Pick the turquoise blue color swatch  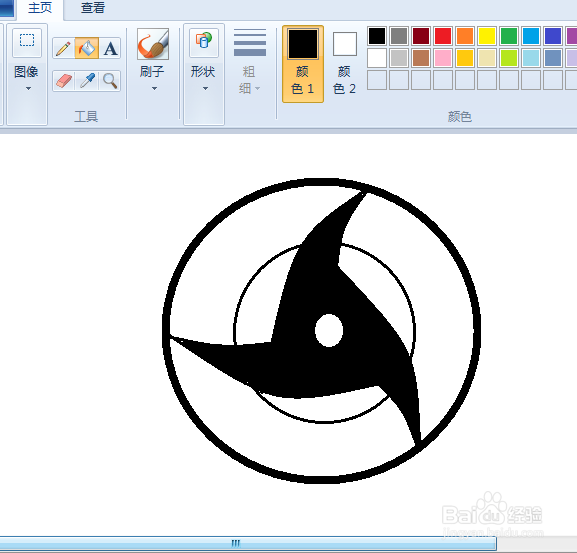(x=531, y=36)
